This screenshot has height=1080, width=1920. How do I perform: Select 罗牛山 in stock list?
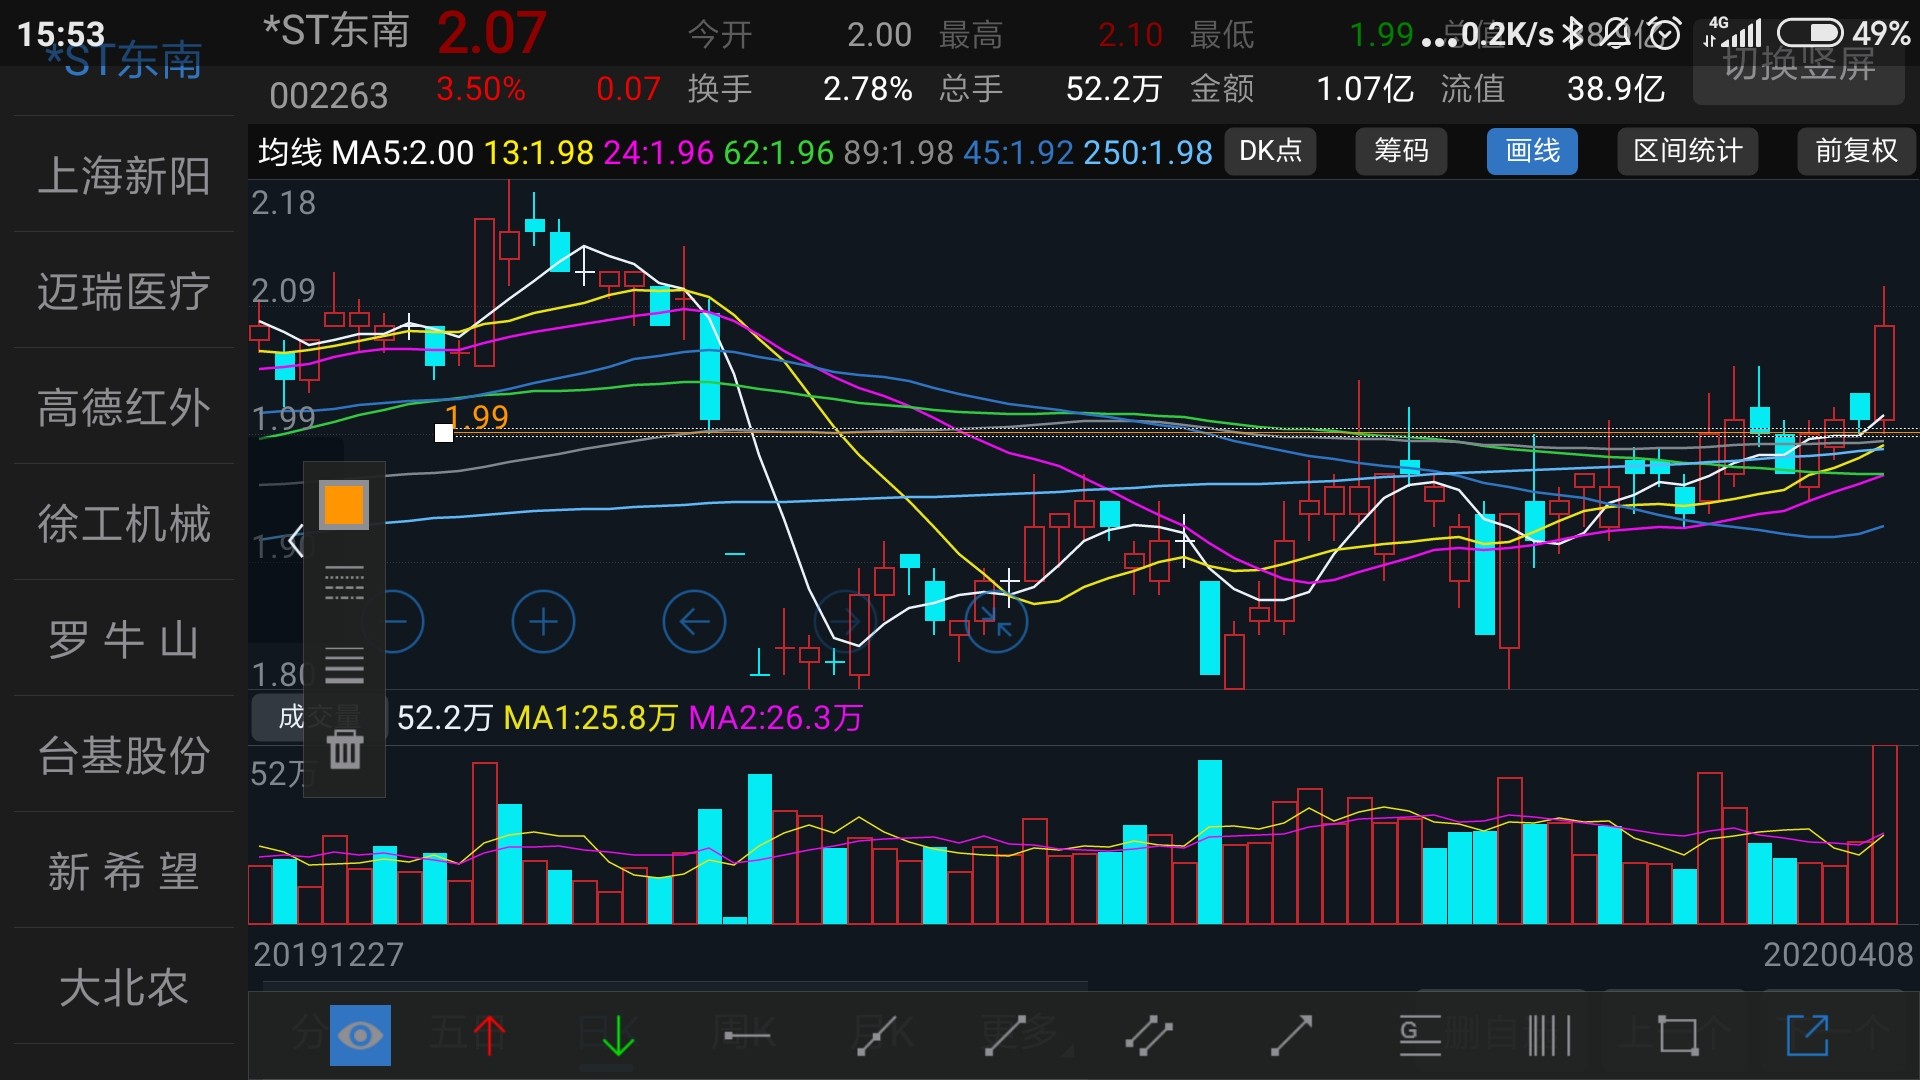pyautogui.click(x=124, y=639)
